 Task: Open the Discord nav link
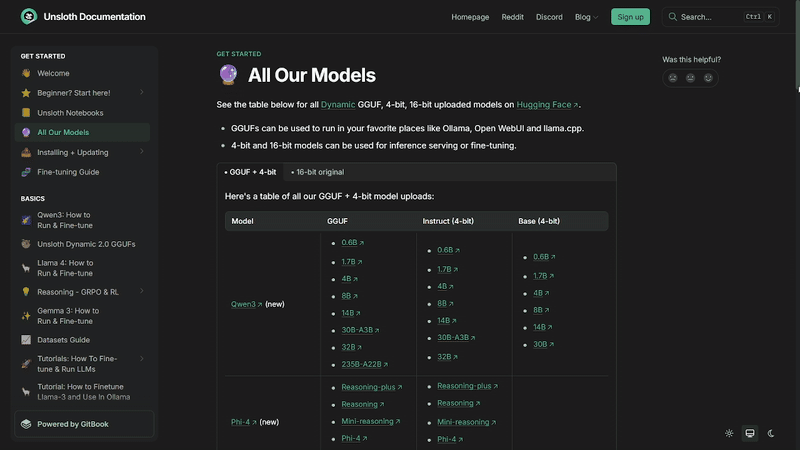pos(549,17)
